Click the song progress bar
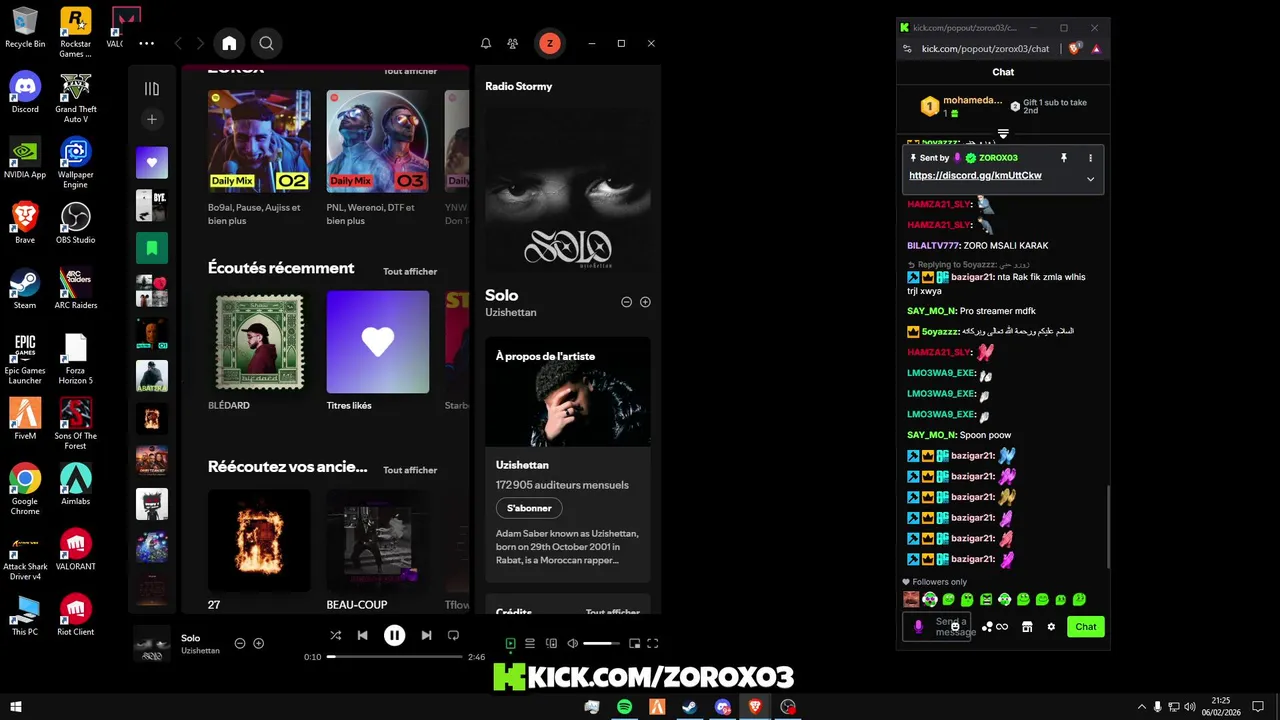The height and width of the screenshot is (720, 1280). click(395, 657)
